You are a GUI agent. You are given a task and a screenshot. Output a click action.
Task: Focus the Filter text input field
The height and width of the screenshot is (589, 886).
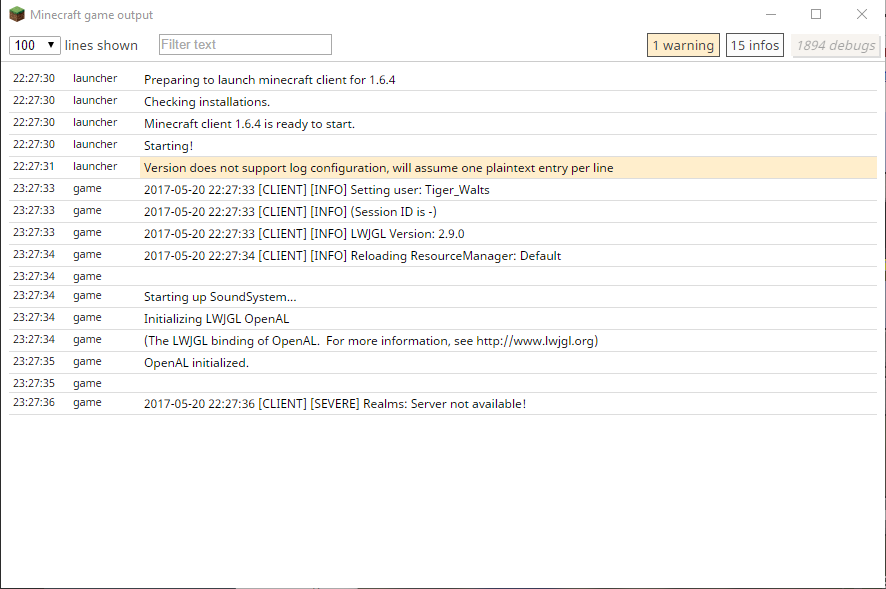click(x=245, y=45)
